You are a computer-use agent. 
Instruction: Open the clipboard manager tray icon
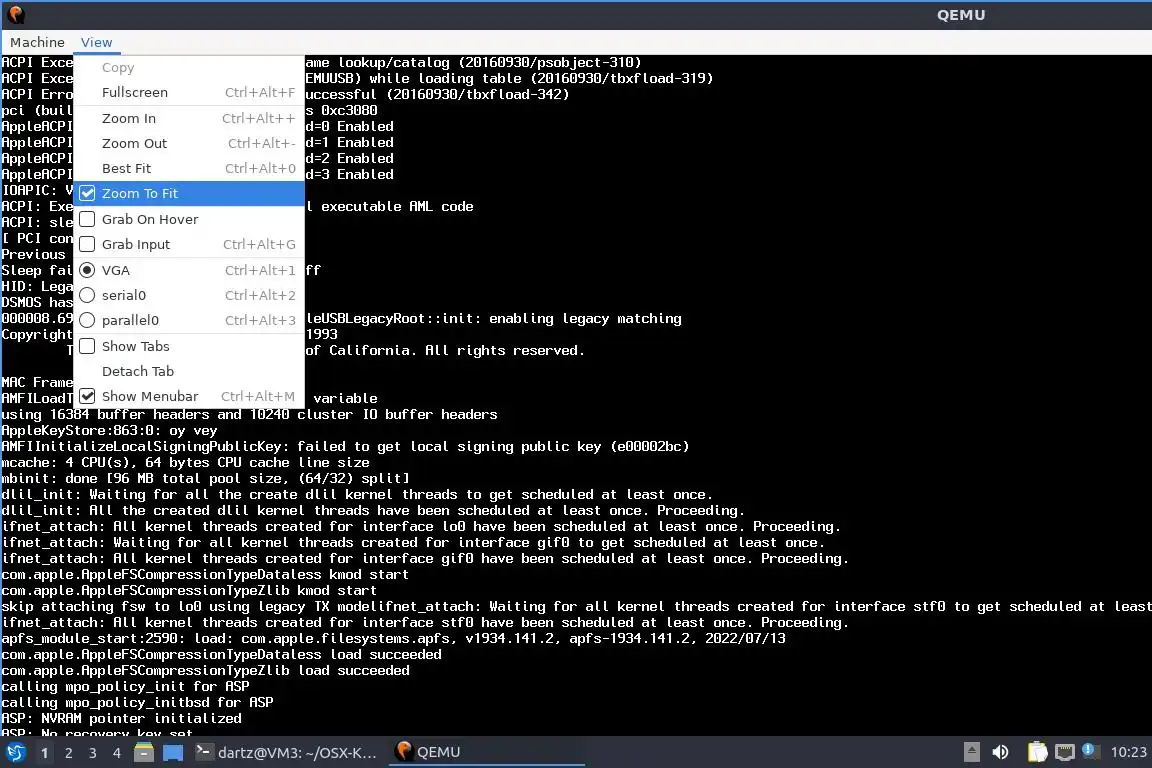tap(1037, 752)
